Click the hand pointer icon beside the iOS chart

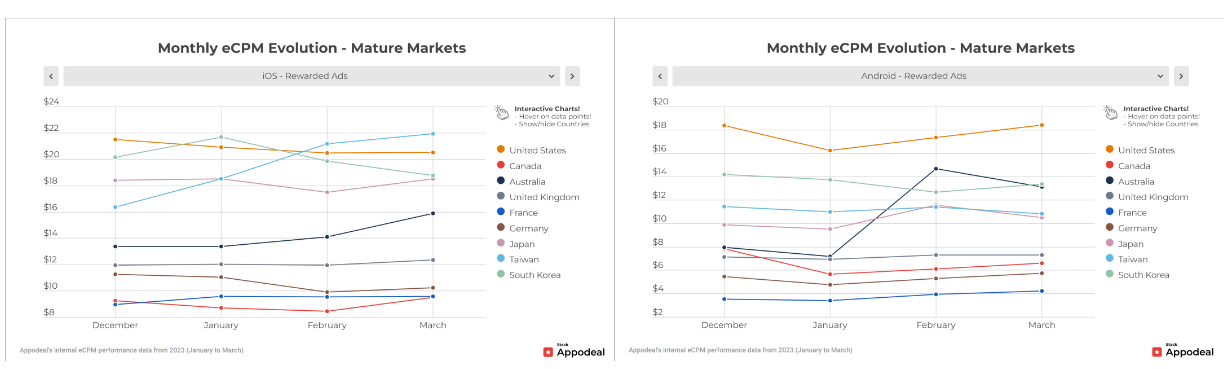(x=502, y=112)
